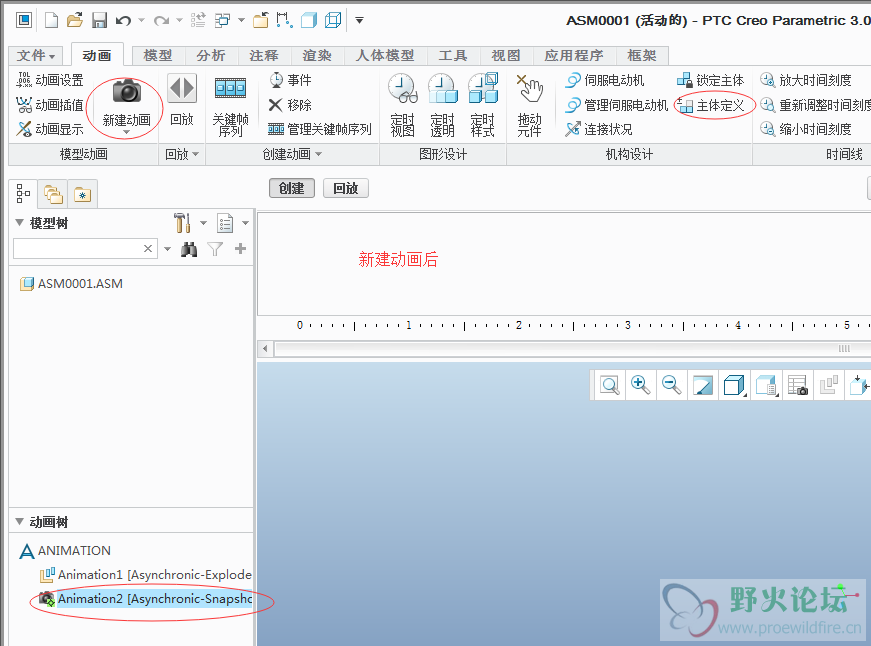
Task: Undo the last action
Action: [x=123, y=21]
